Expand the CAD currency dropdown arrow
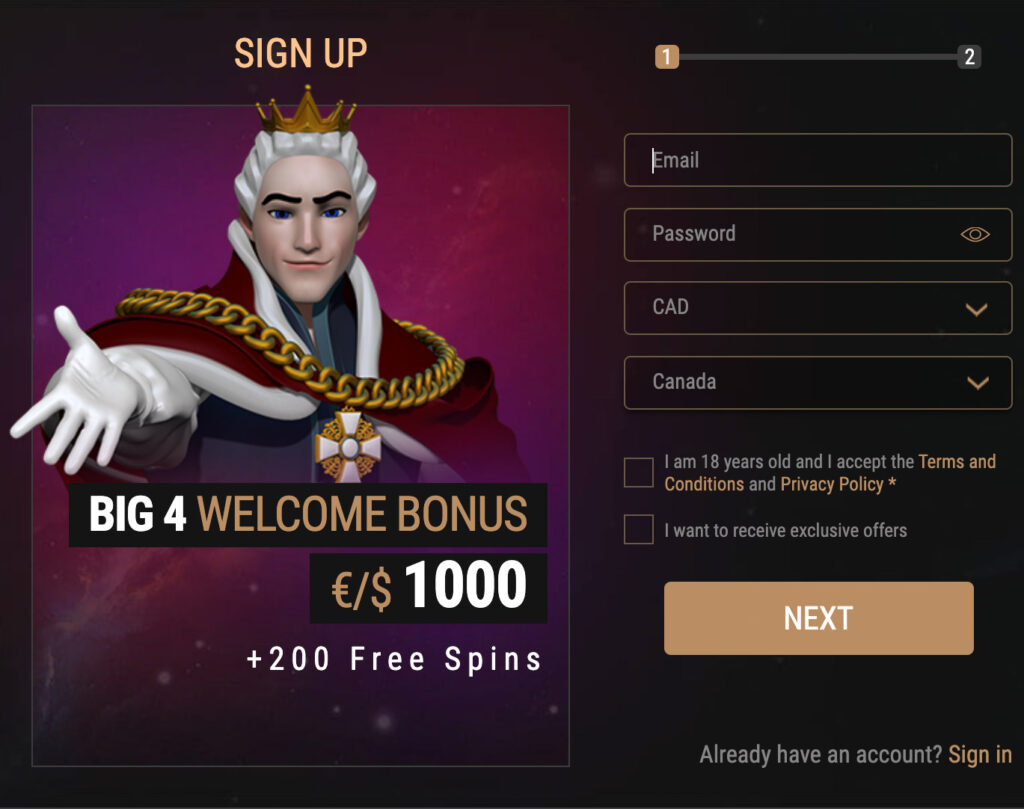1024x809 pixels. pyautogui.click(x=976, y=309)
